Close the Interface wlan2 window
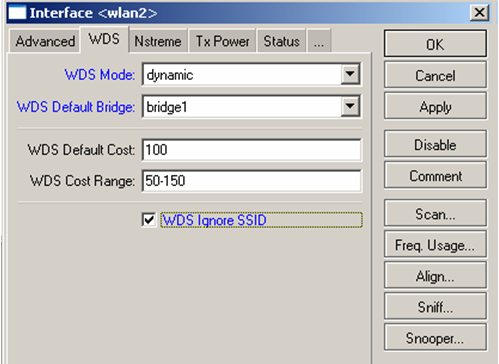The height and width of the screenshot is (364, 499). 479,13
